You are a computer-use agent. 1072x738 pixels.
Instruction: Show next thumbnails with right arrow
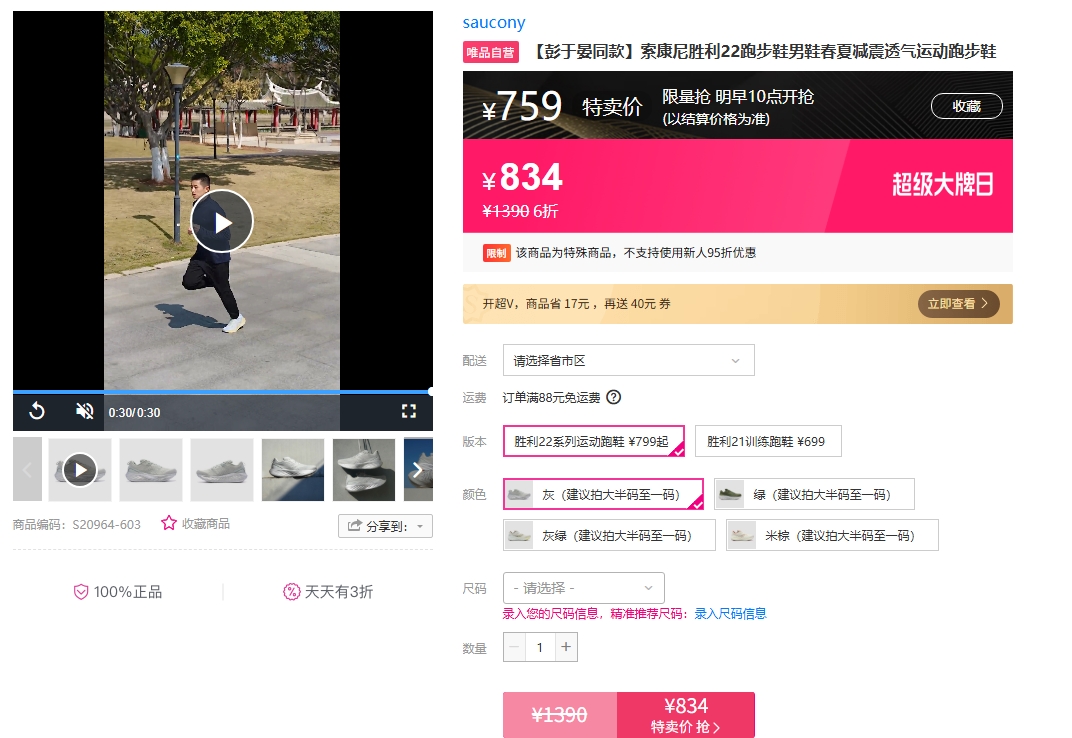coord(418,470)
